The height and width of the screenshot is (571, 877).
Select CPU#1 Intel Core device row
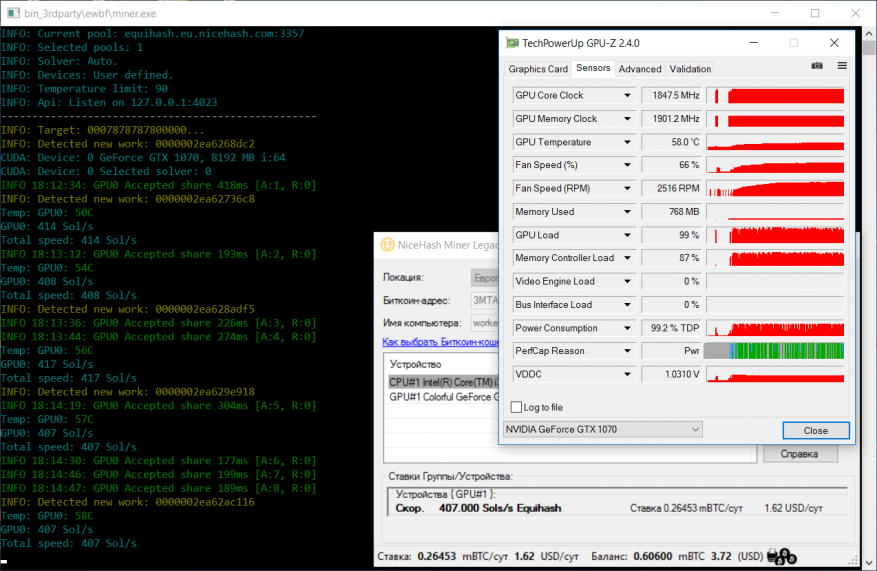pyautogui.click(x=440, y=382)
